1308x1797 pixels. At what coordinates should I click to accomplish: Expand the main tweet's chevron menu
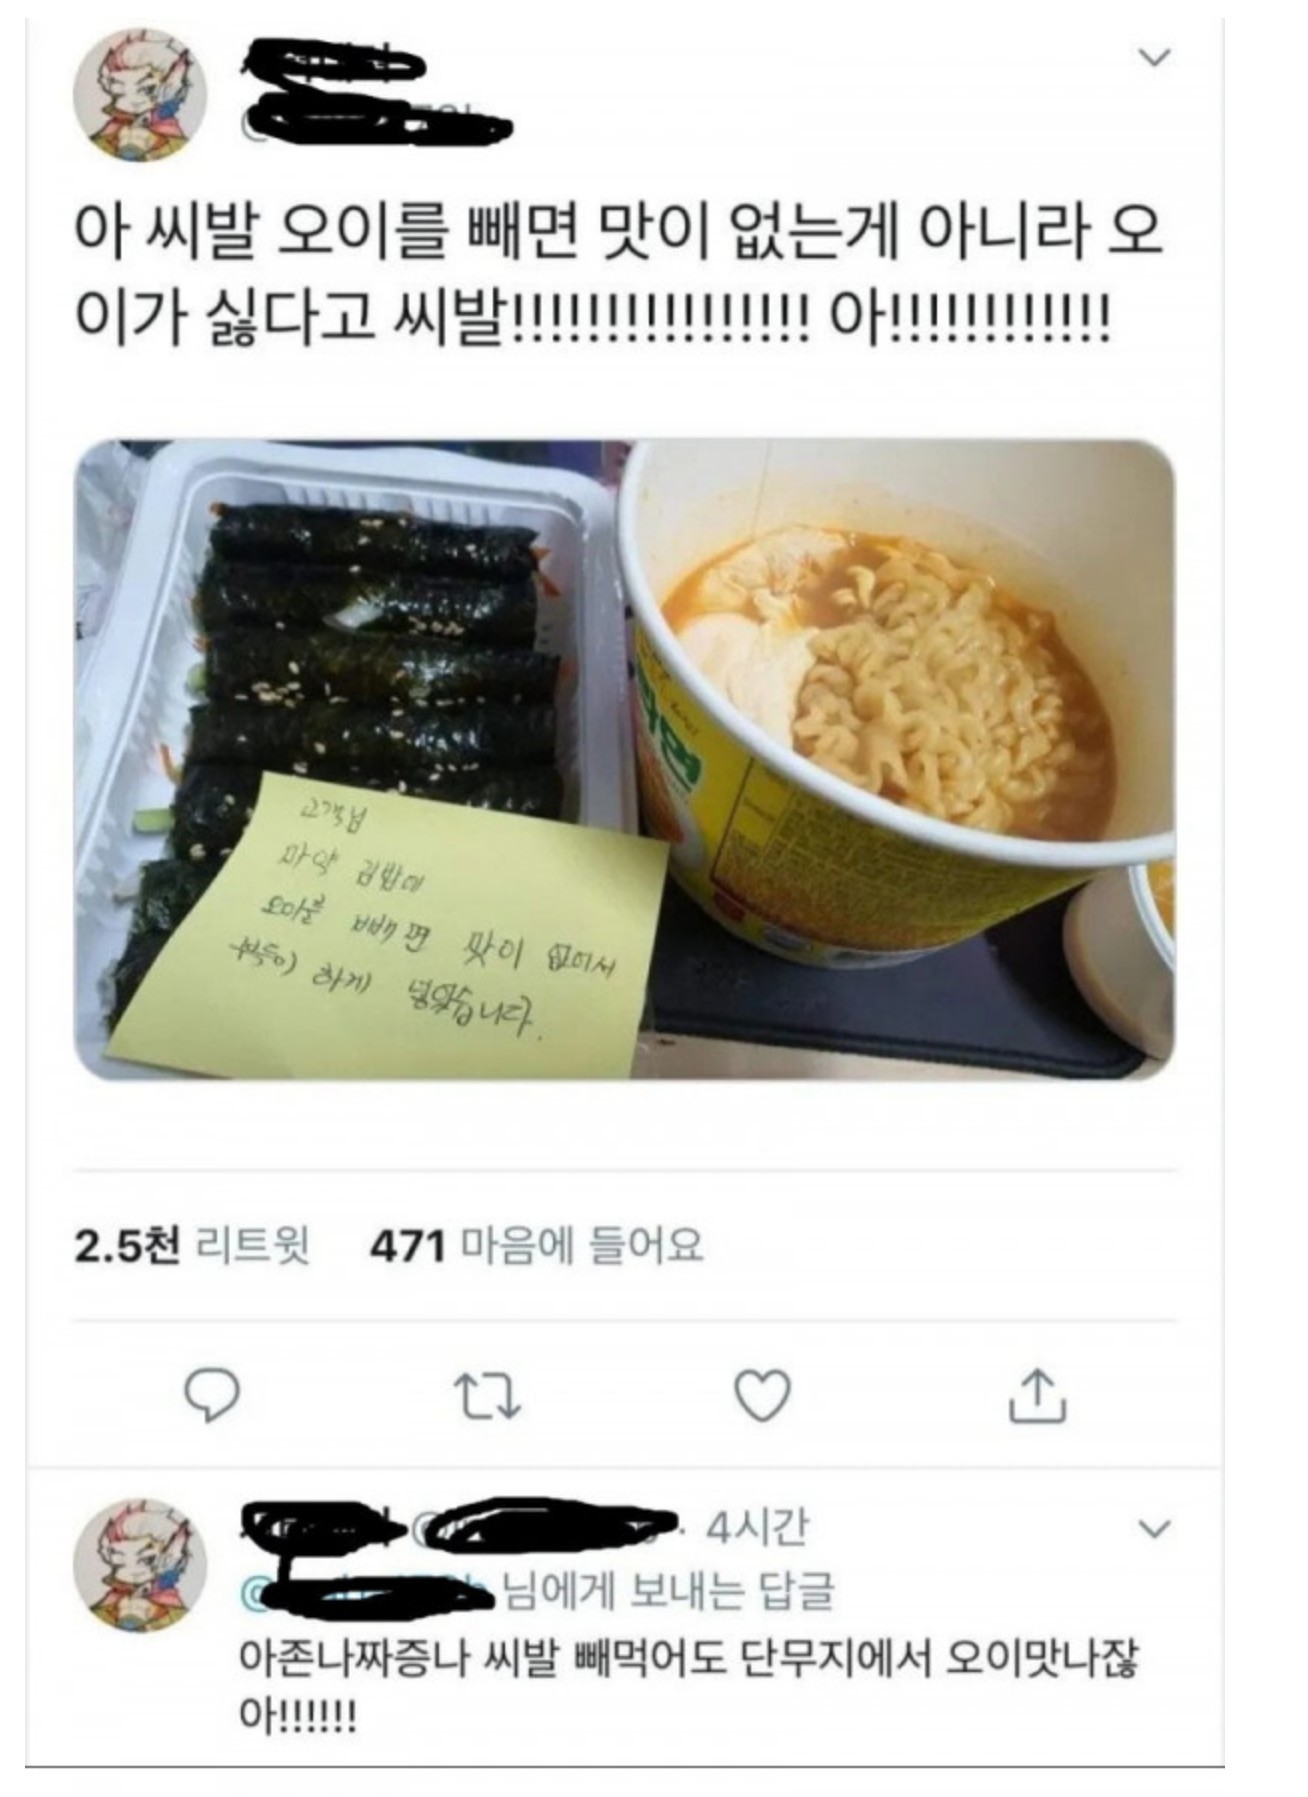(x=1155, y=58)
